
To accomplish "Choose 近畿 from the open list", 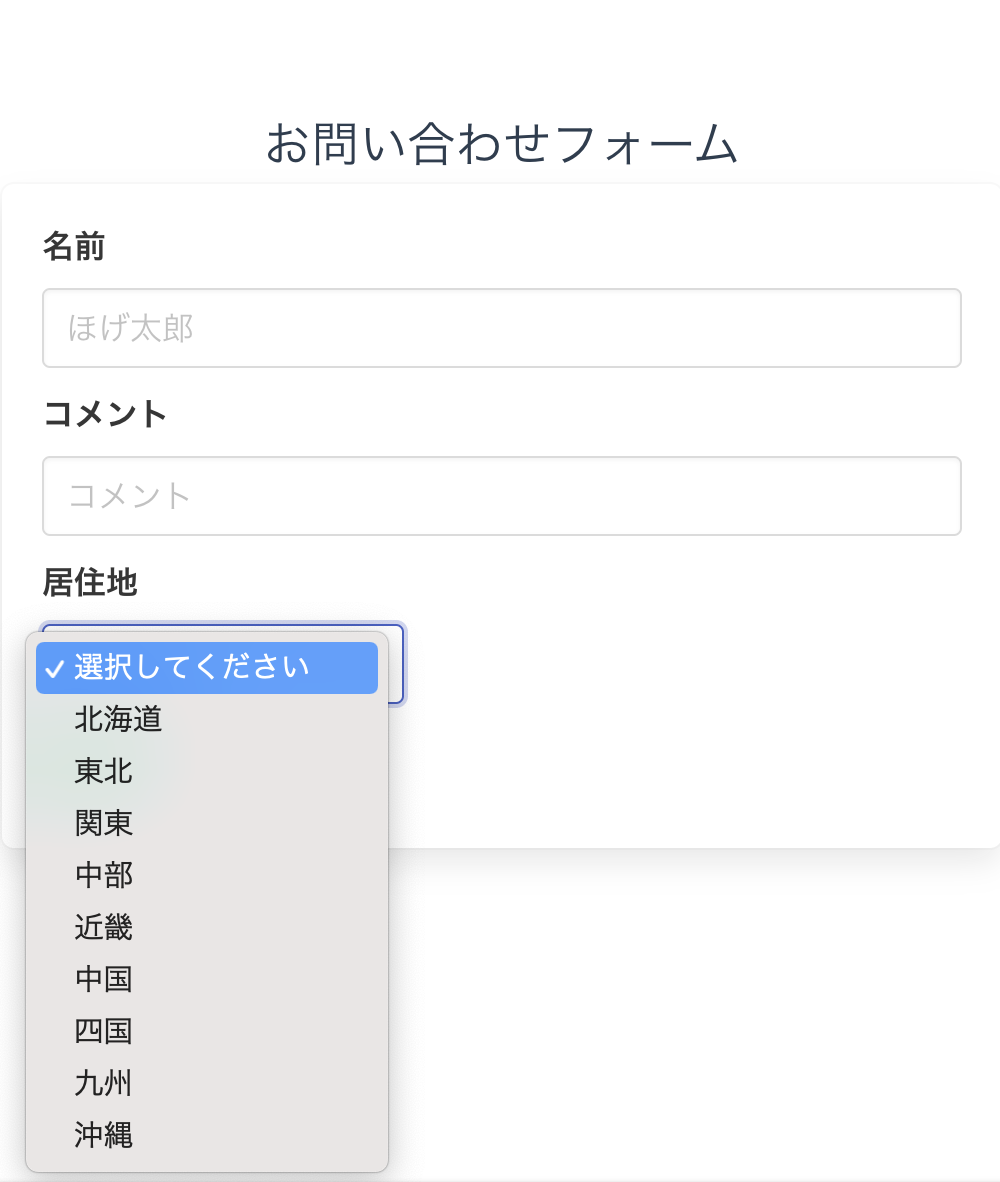I will pos(104,927).
